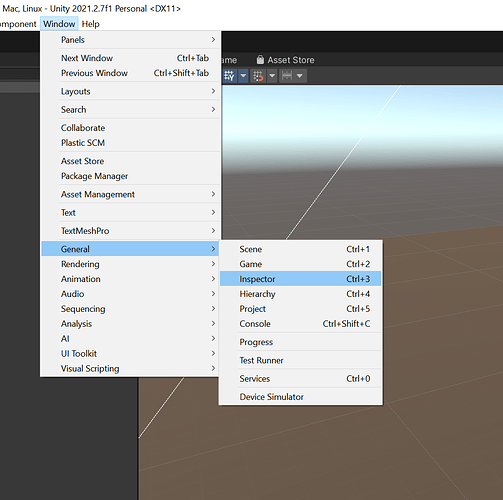This screenshot has width=503, height=500.
Task: Choose Next Window from the Window menu
Action: [x=130, y=58]
